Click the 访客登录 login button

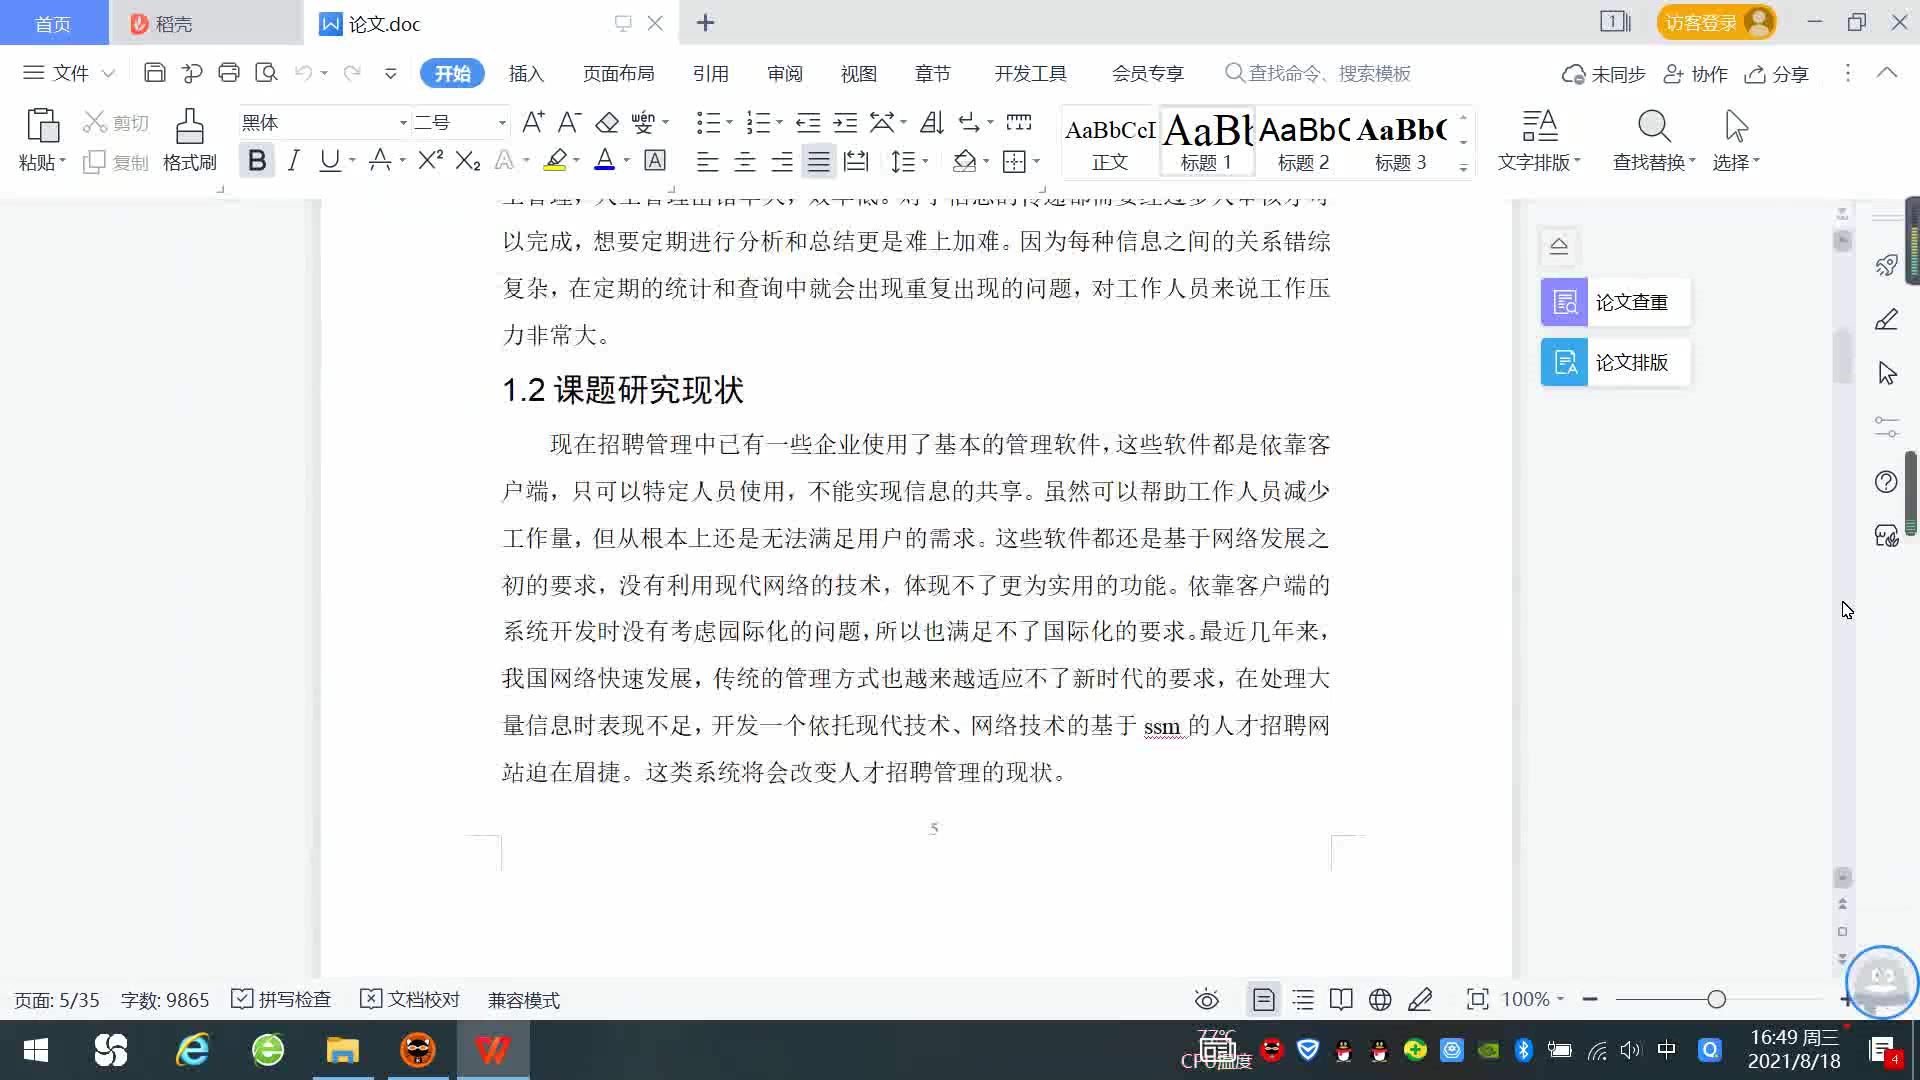[x=1714, y=22]
